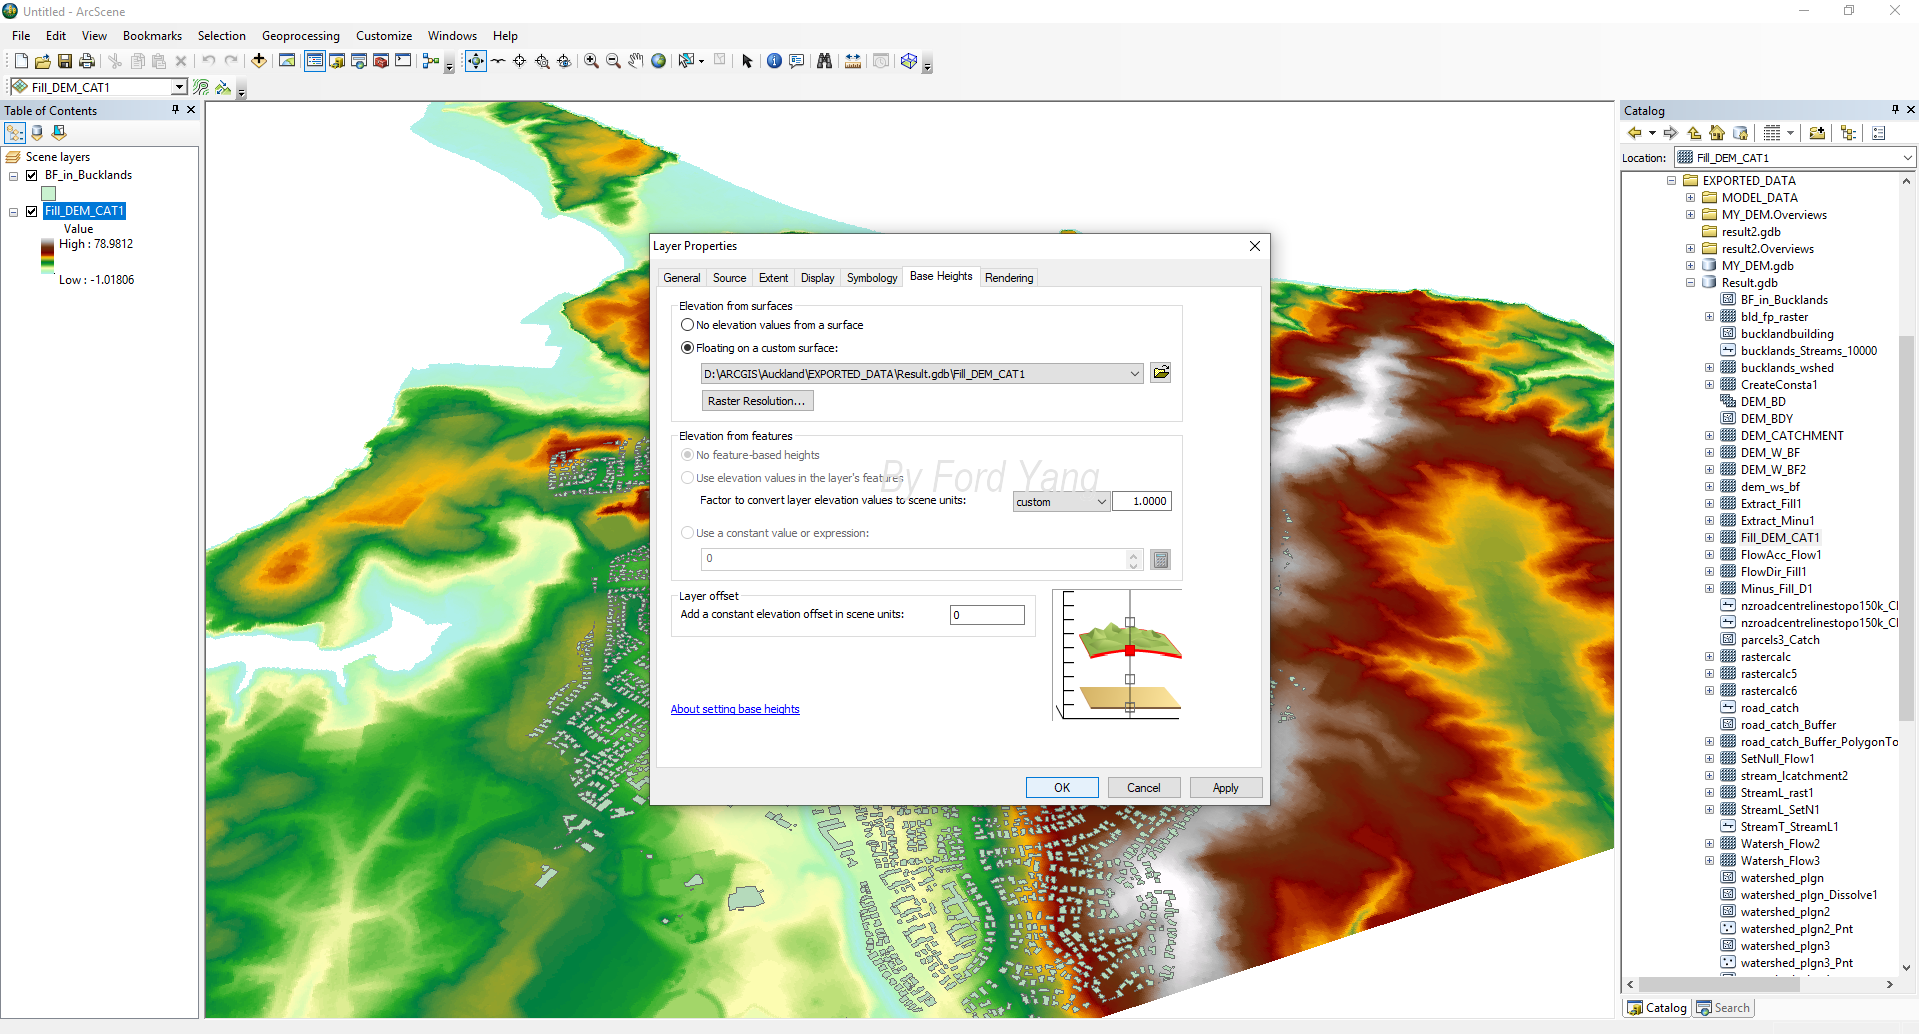Expand the MY_DEM.gdb catalog node
This screenshot has width=1919, height=1034.
(1691, 266)
